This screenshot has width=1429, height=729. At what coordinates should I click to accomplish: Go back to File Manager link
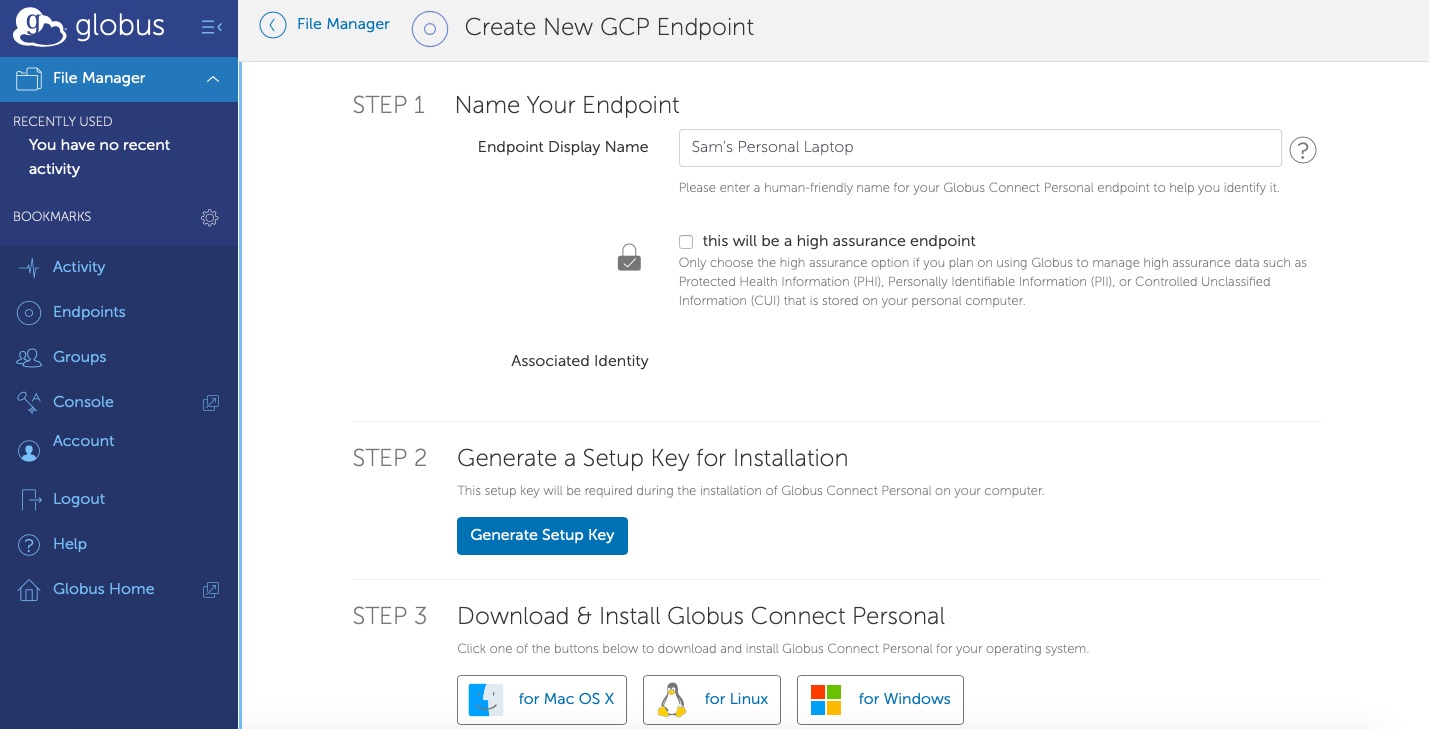pos(343,24)
